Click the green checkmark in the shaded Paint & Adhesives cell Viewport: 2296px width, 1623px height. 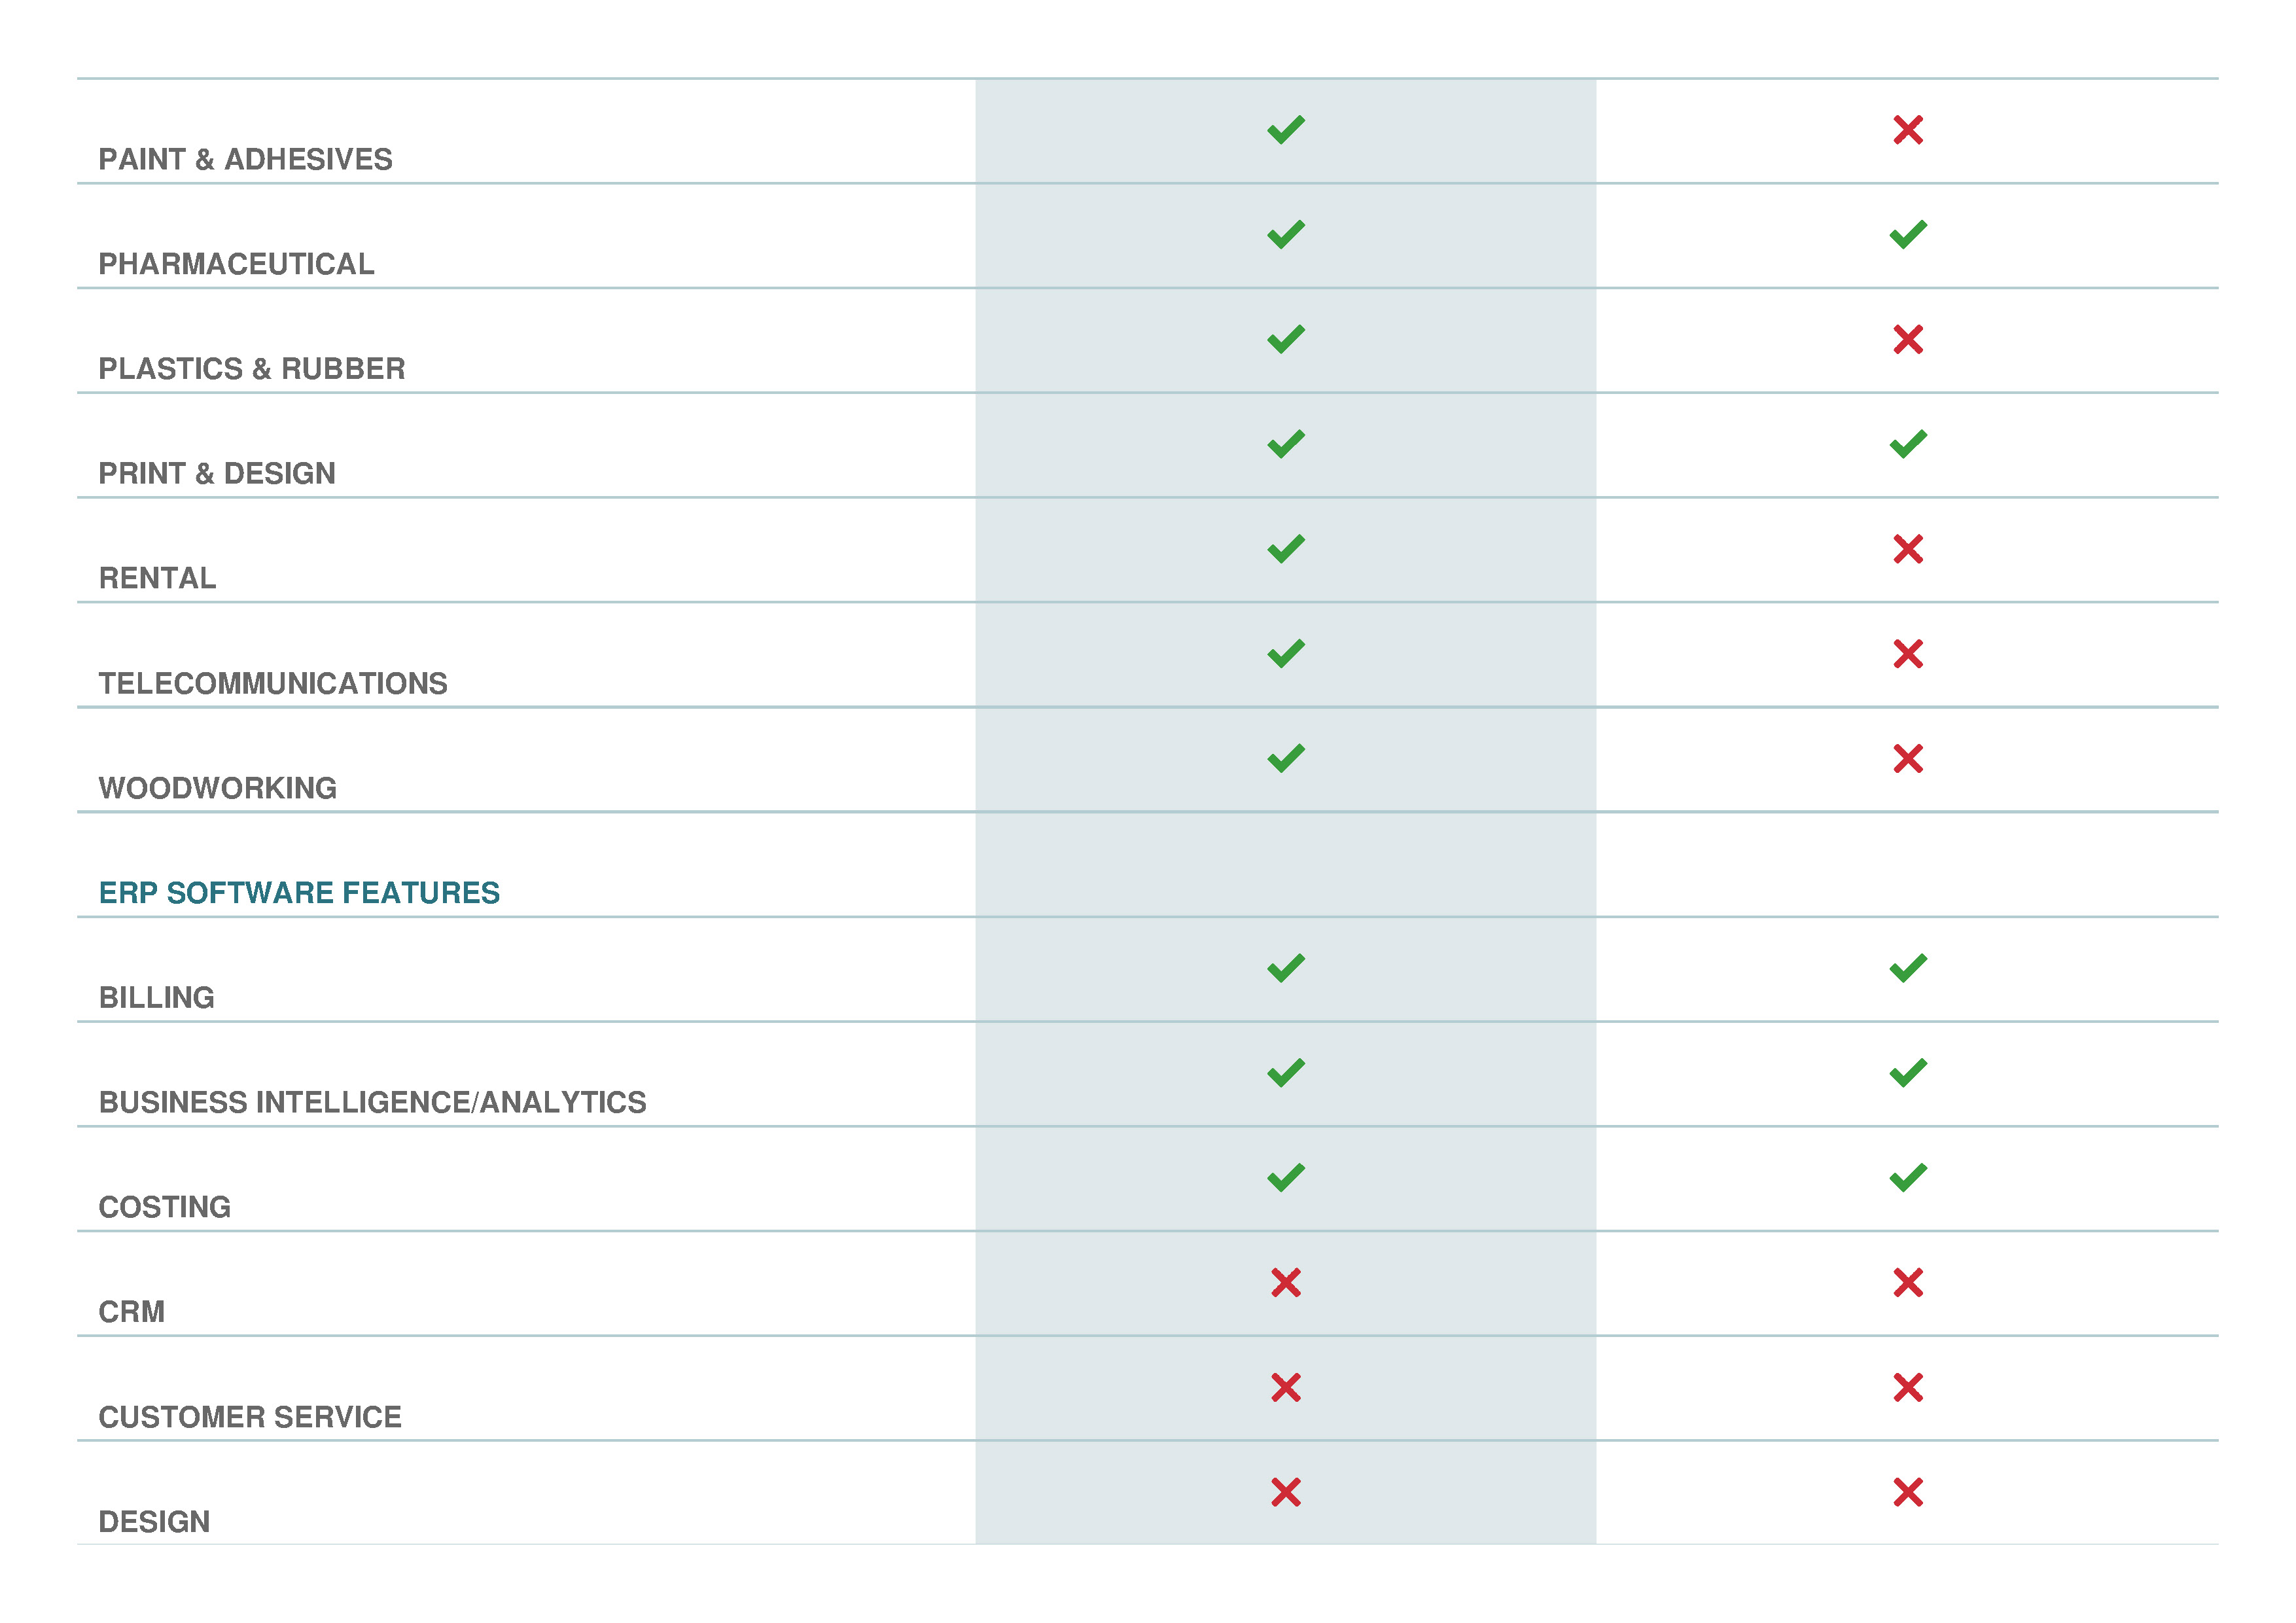1285,130
